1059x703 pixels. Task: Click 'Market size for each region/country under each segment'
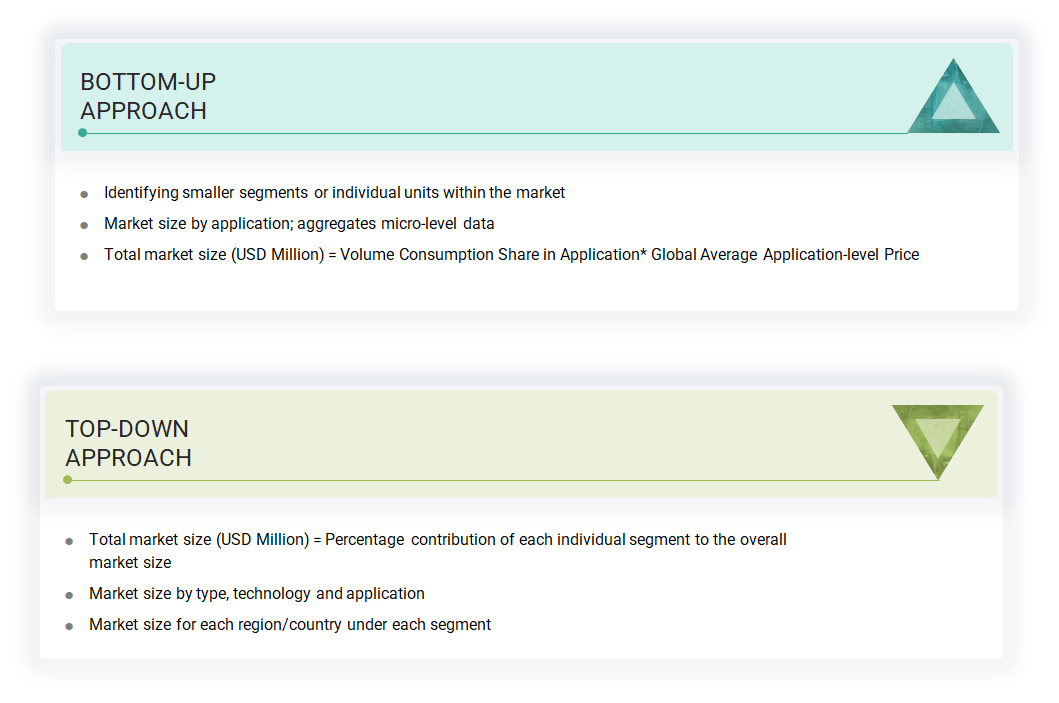pyautogui.click(x=290, y=624)
